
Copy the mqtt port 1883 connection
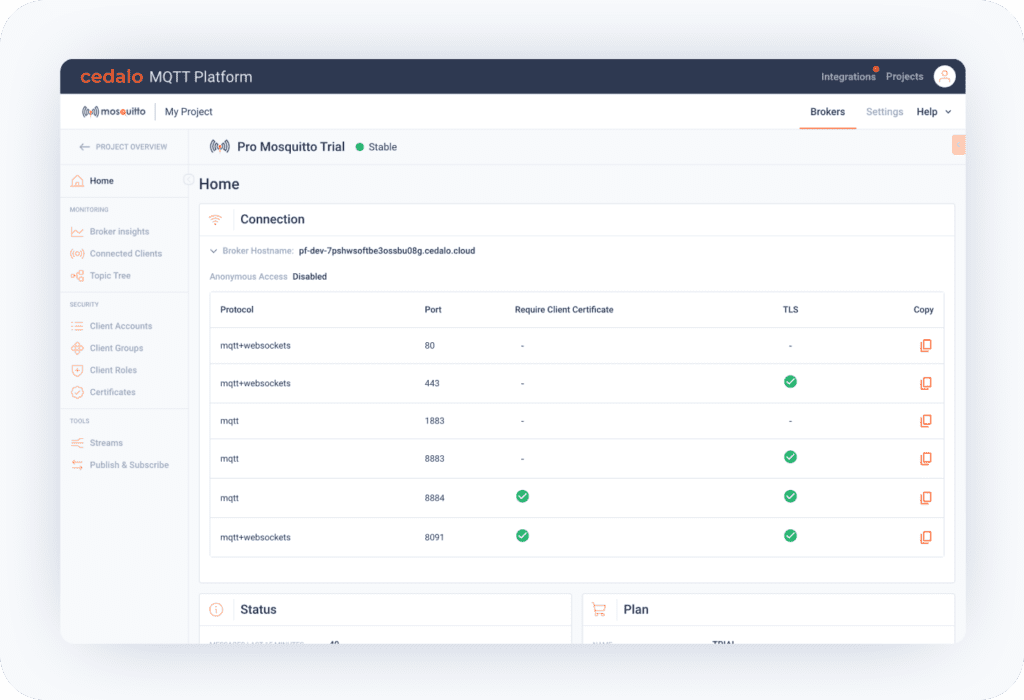click(925, 421)
